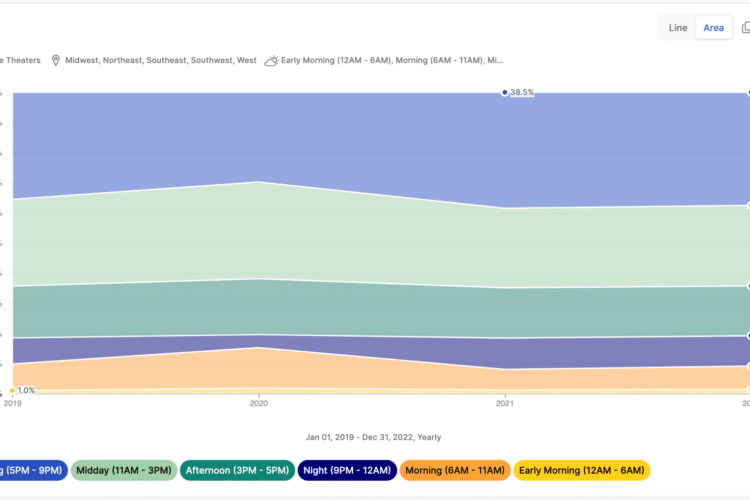
Task: Click the 2021 x-axis label
Action: coord(505,403)
